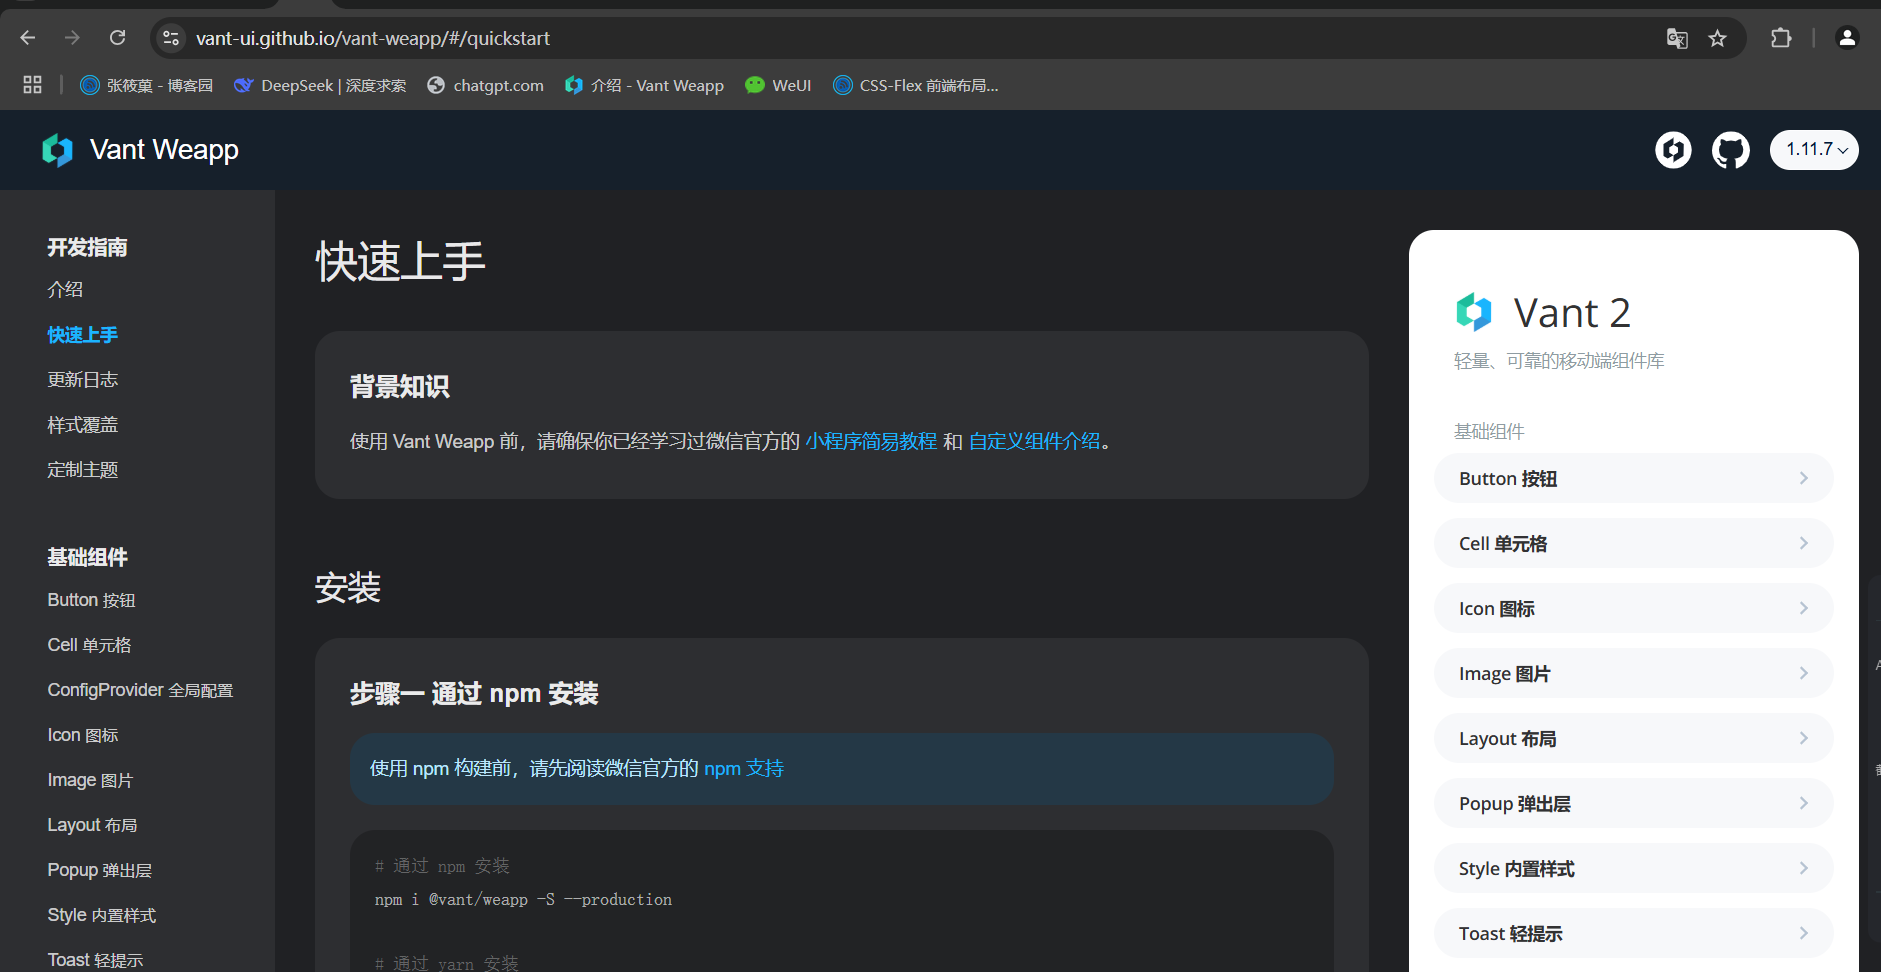Open 介绍 in the sidebar
Image resolution: width=1881 pixels, height=972 pixels.
(x=65, y=290)
